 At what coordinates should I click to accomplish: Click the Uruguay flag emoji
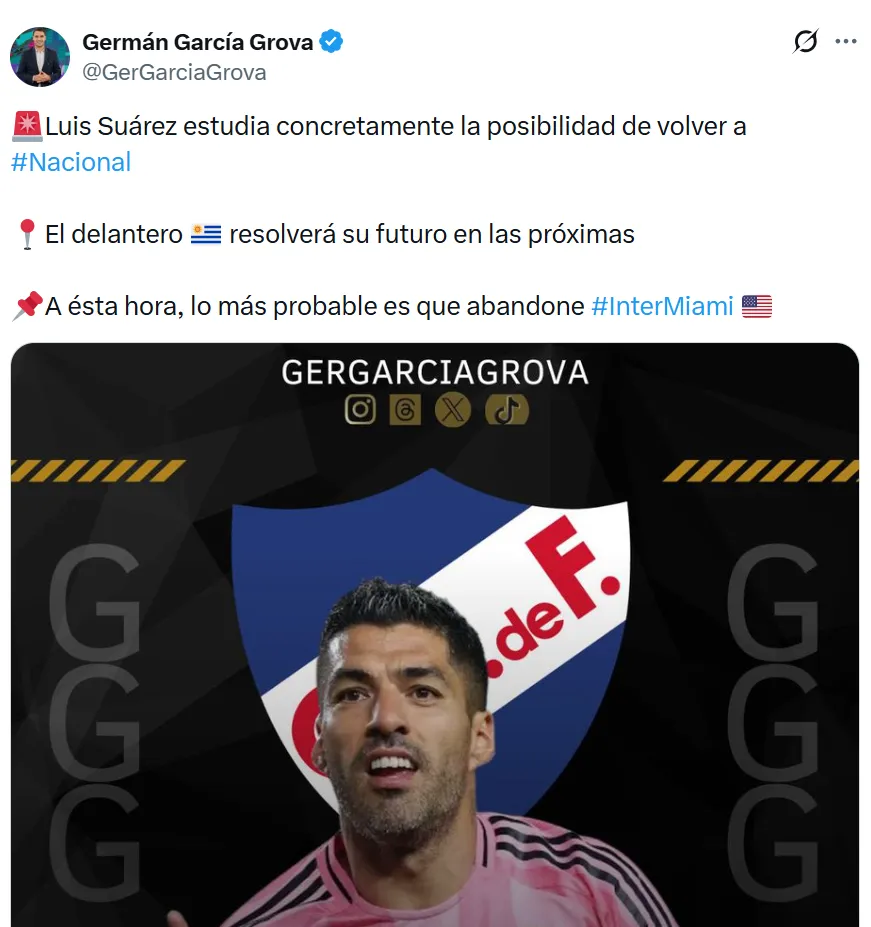pos(206,234)
